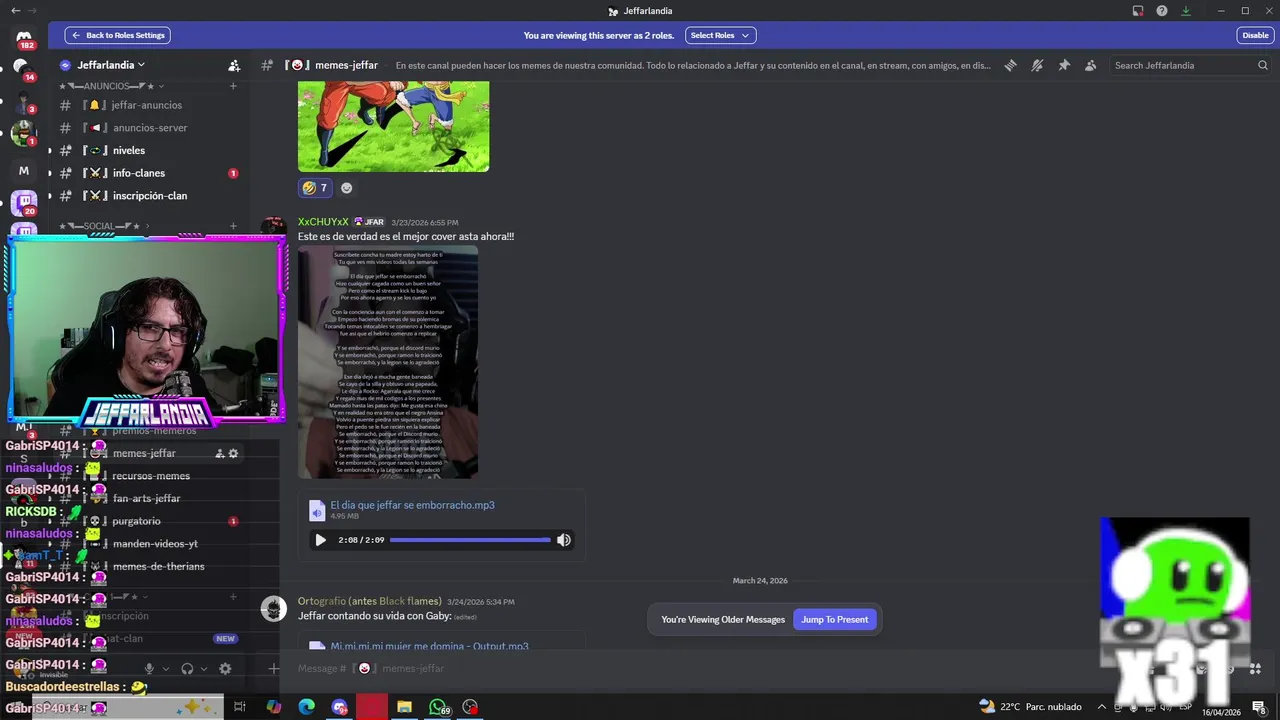Click invite people icon beside server name
This screenshot has width=1280, height=720.
pyautogui.click(x=234, y=65)
